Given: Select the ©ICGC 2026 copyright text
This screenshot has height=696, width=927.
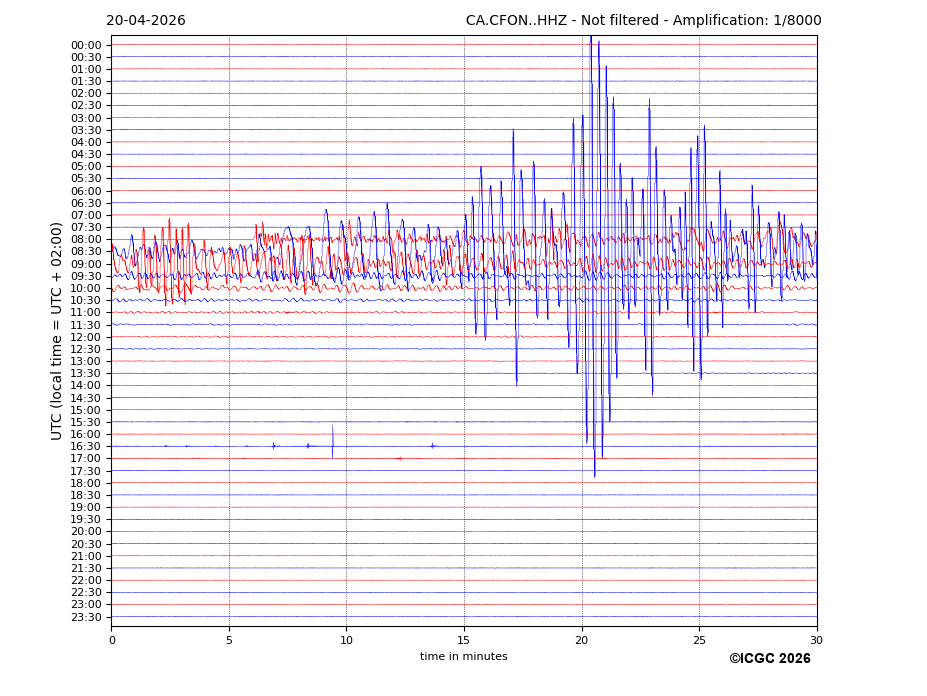Looking at the screenshot, I should (x=769, y=659).
